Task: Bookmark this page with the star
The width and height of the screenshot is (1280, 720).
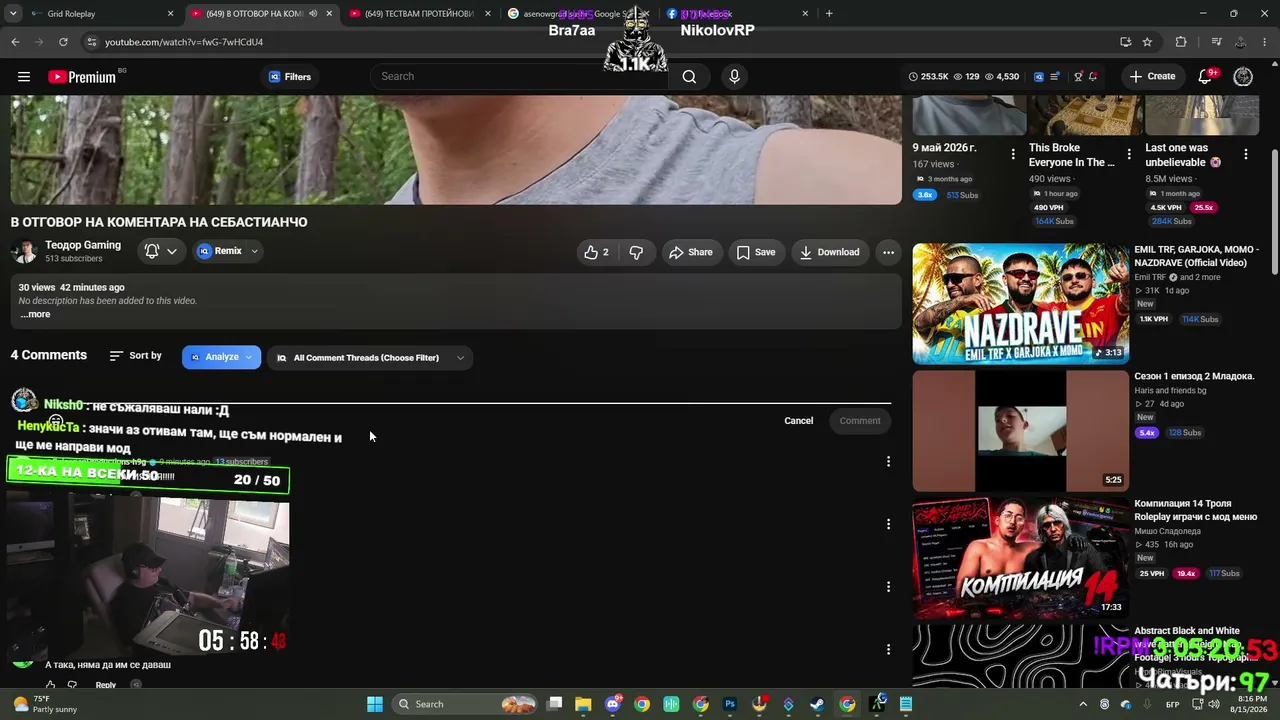Action: [x=1147, y=42]
